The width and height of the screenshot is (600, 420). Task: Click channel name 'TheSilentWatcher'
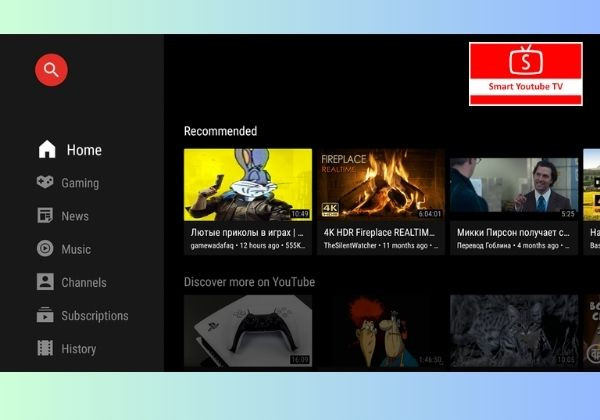tap(350, 246)
